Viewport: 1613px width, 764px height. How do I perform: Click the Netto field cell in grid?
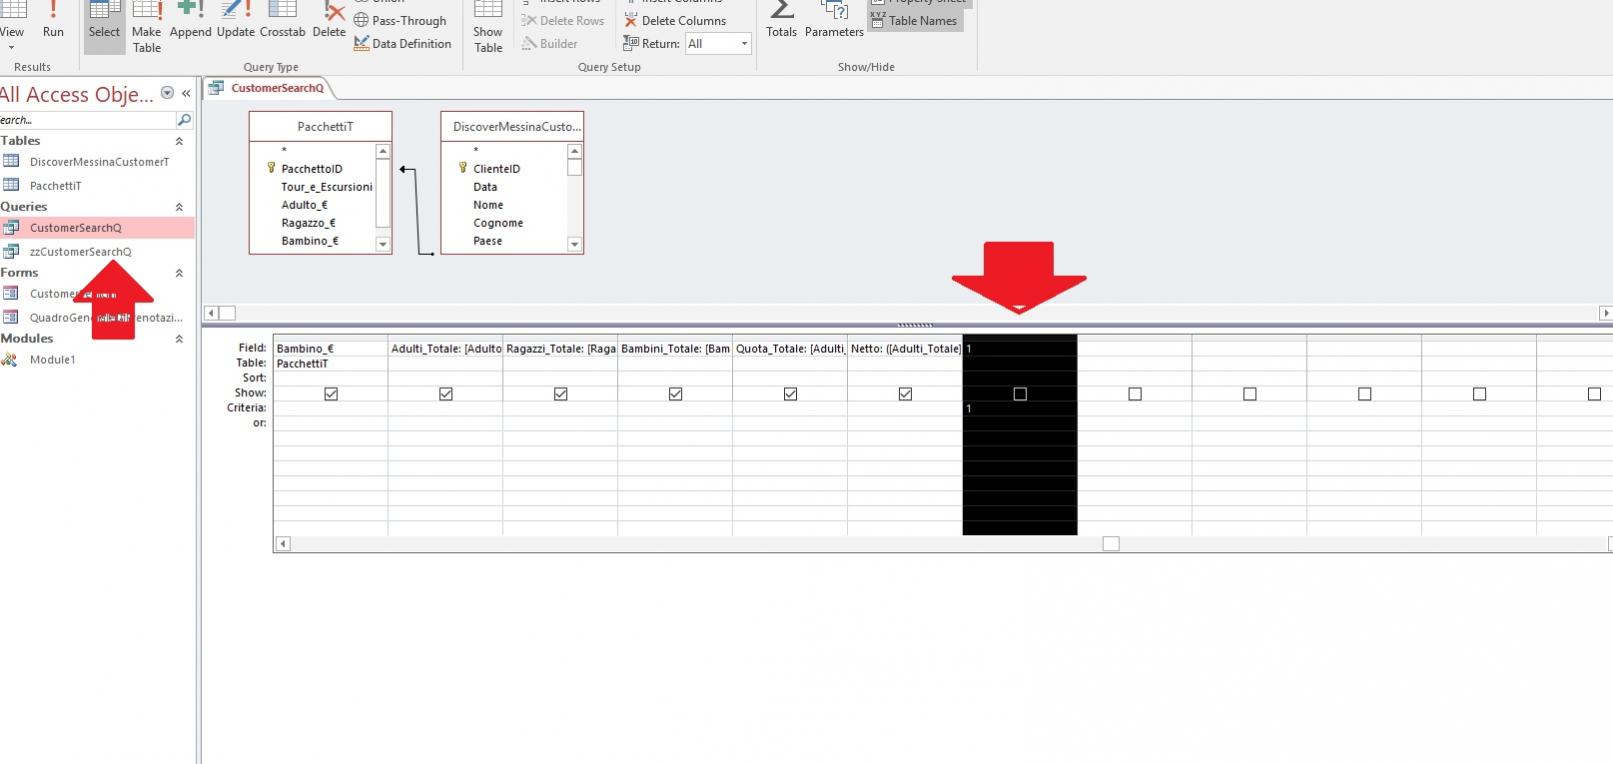905,349
